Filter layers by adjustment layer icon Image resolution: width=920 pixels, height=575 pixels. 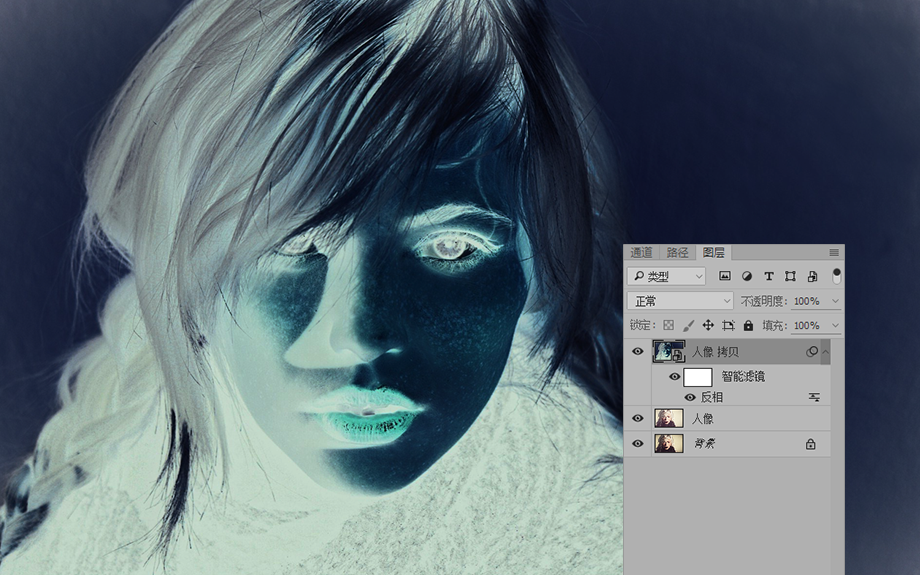747,276
